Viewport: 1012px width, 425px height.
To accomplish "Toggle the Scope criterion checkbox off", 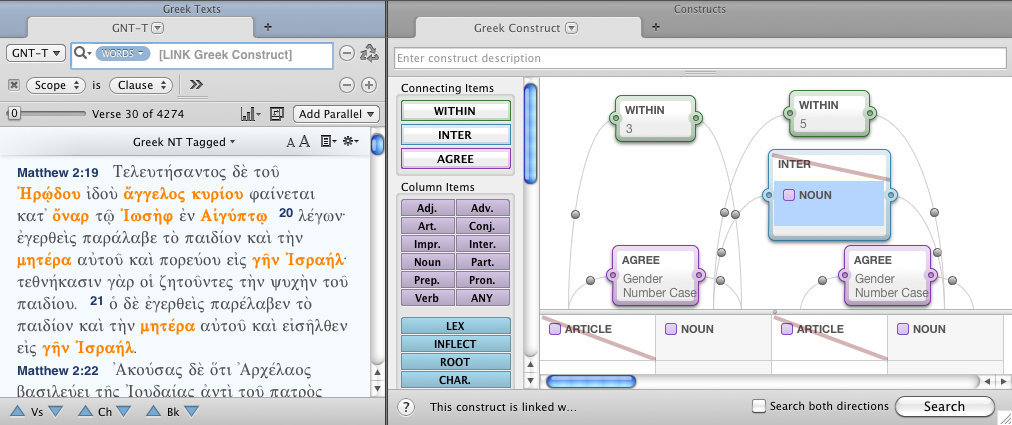I will coord(14,85).
